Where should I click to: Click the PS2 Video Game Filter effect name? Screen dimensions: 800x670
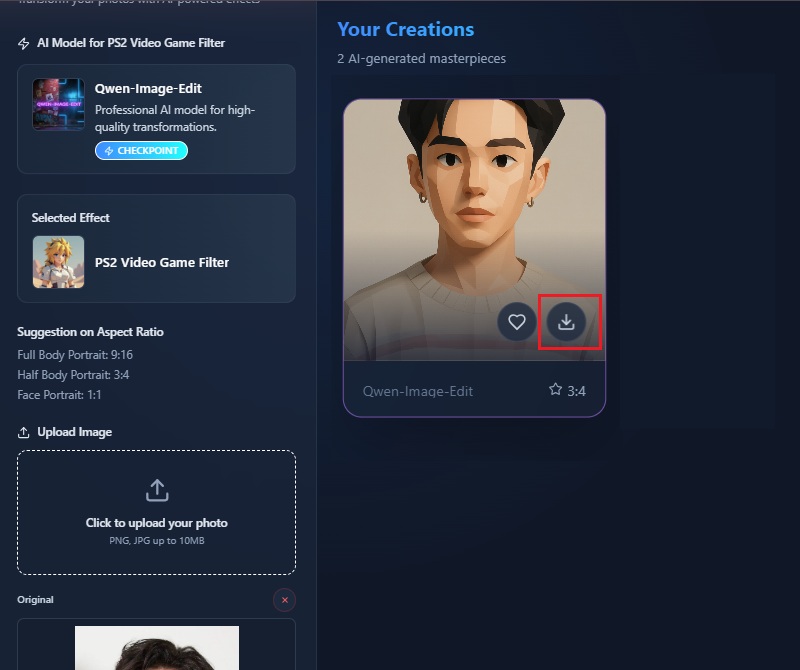click(x=162, y=262)
